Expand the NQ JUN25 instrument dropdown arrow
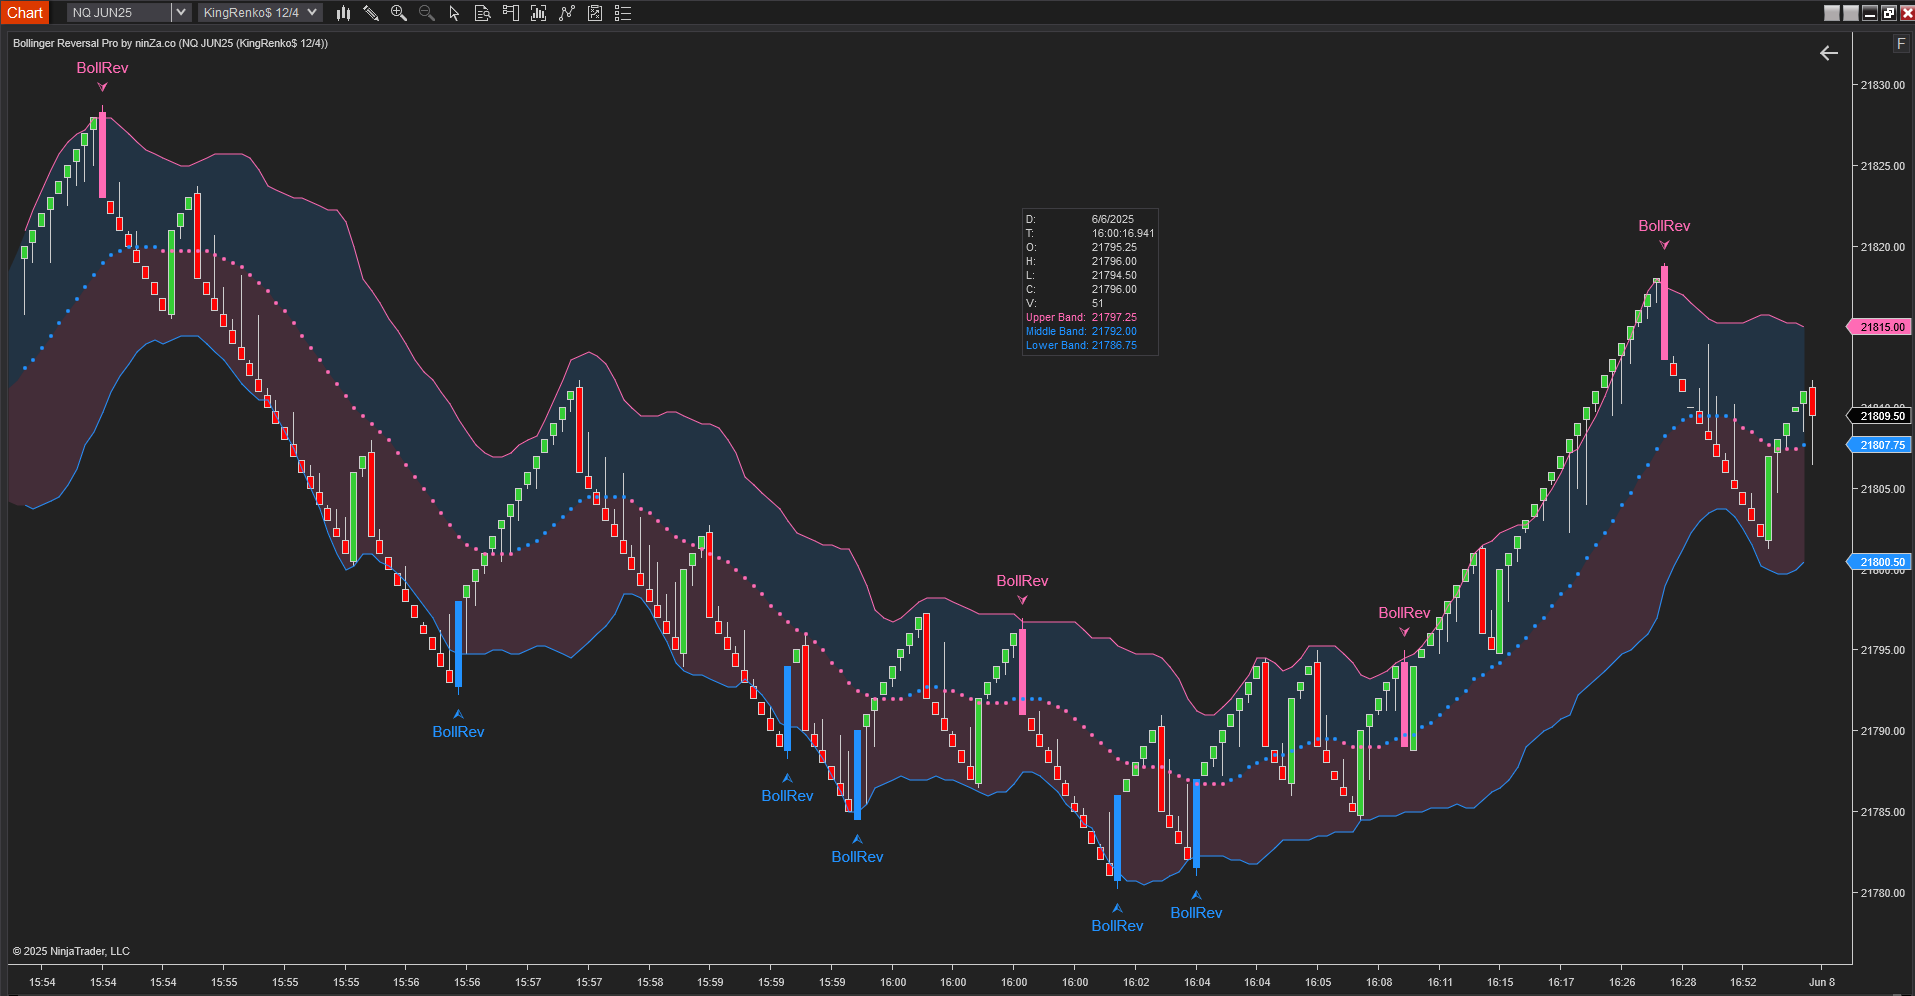1915x996 pixels. pyautogui.click(x=181, y=13)
